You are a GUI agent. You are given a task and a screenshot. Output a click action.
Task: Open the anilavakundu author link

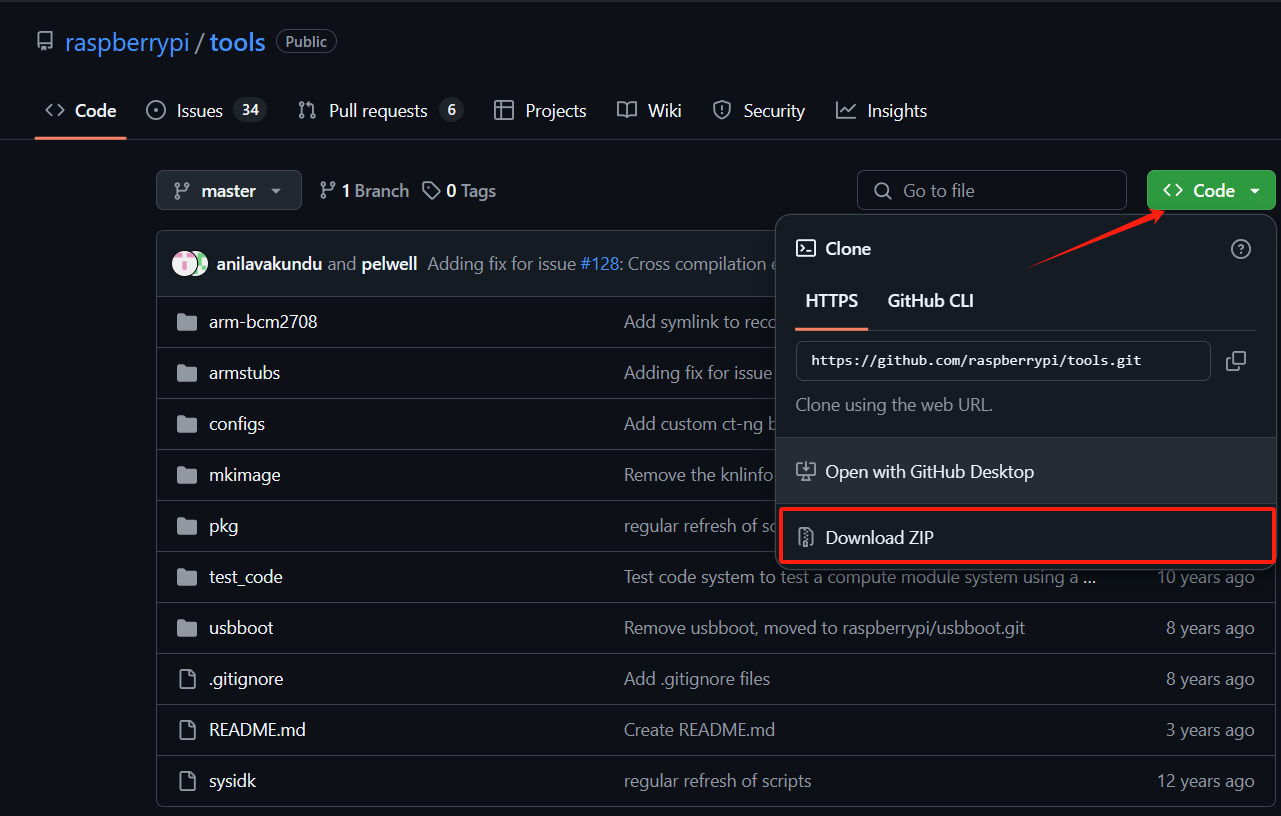[x=269, y=264]
